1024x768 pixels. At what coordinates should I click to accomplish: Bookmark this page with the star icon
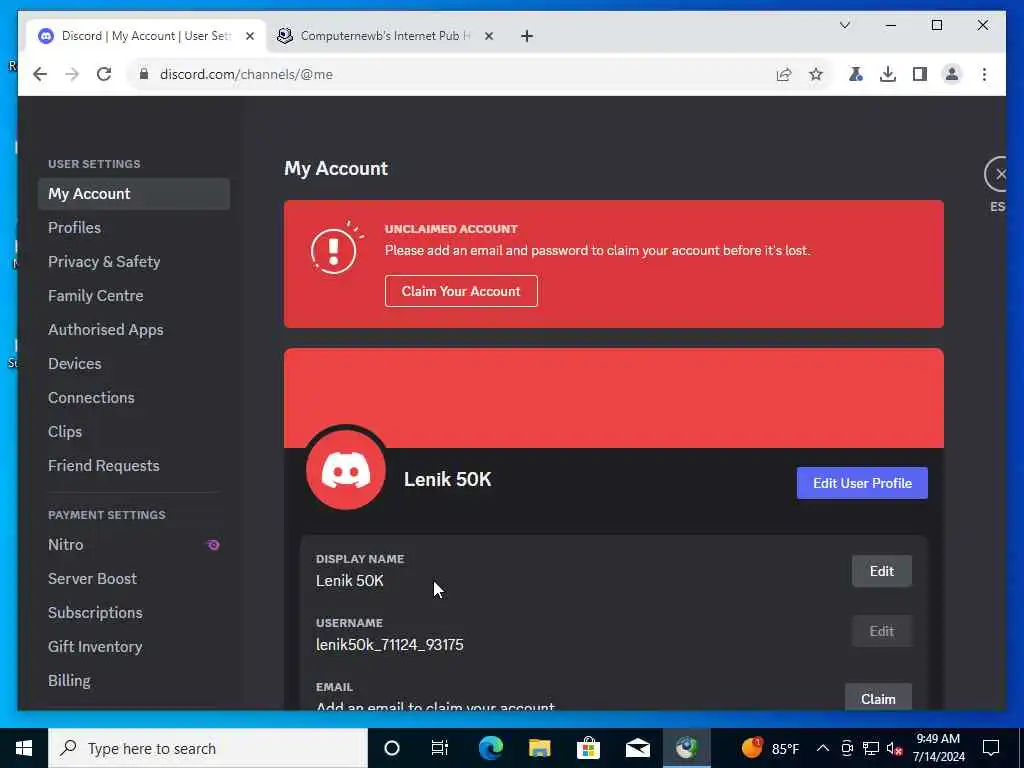click(x=816, y=74)
